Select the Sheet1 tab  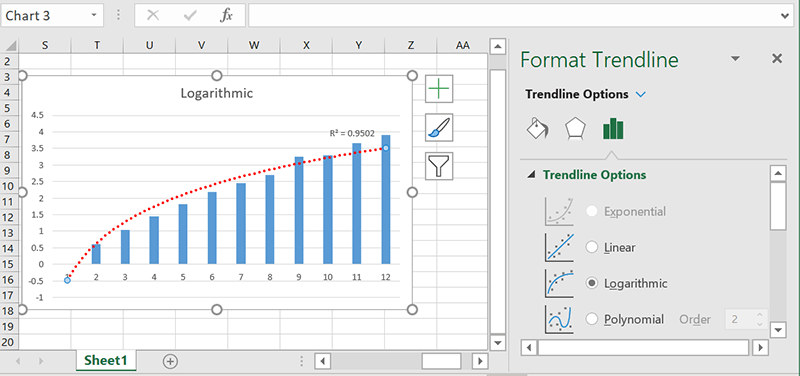[x=106, y=360]
